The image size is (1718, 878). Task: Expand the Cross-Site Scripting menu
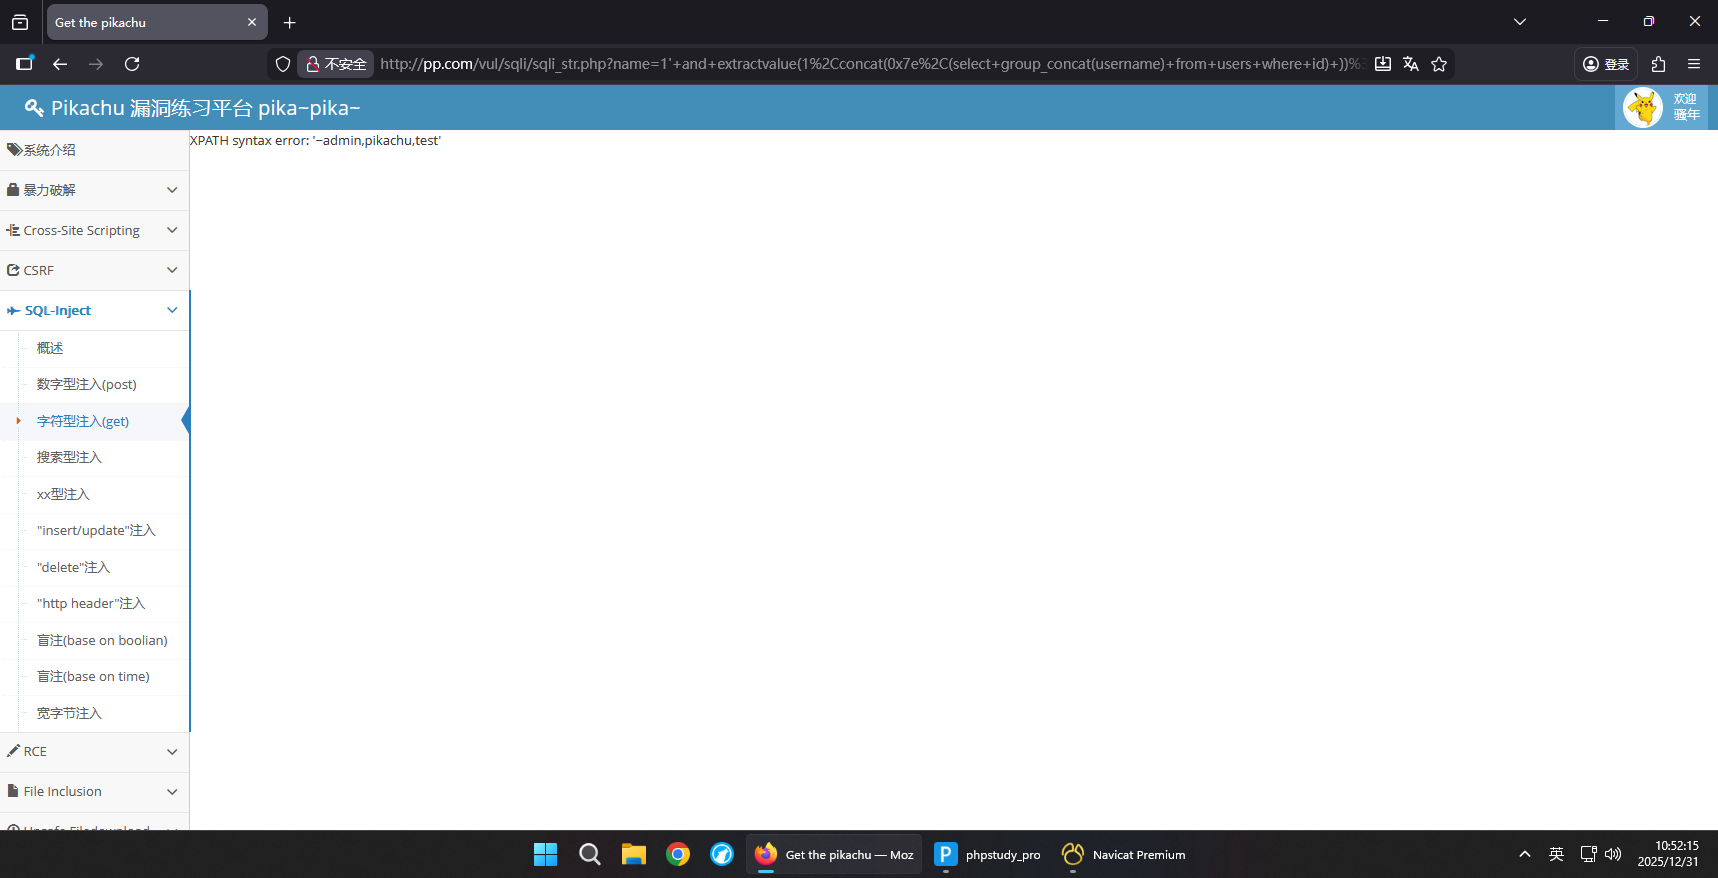pyautogui.click(x=94, y=230)
